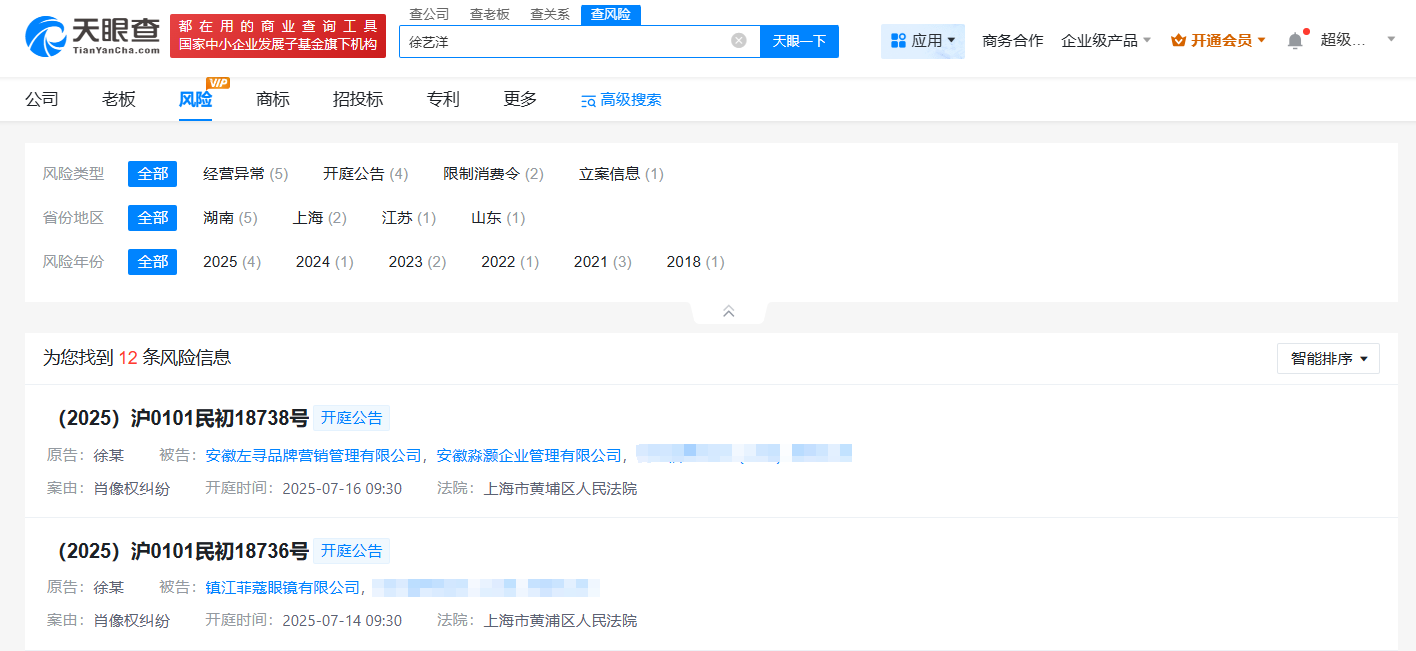Select the 开庭公告 risk type filter
Image resolution: width=1416 pixels, height=651 pixels.
pos(364,173)
